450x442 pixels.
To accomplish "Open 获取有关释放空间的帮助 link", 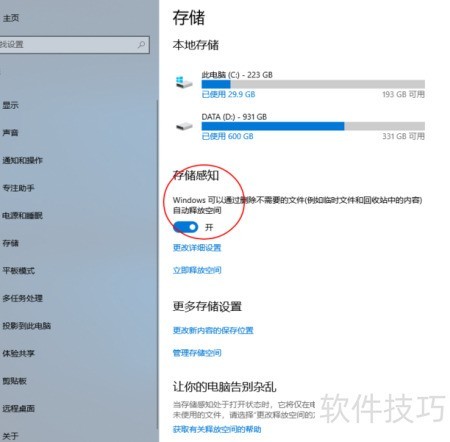I will point(217,429).
